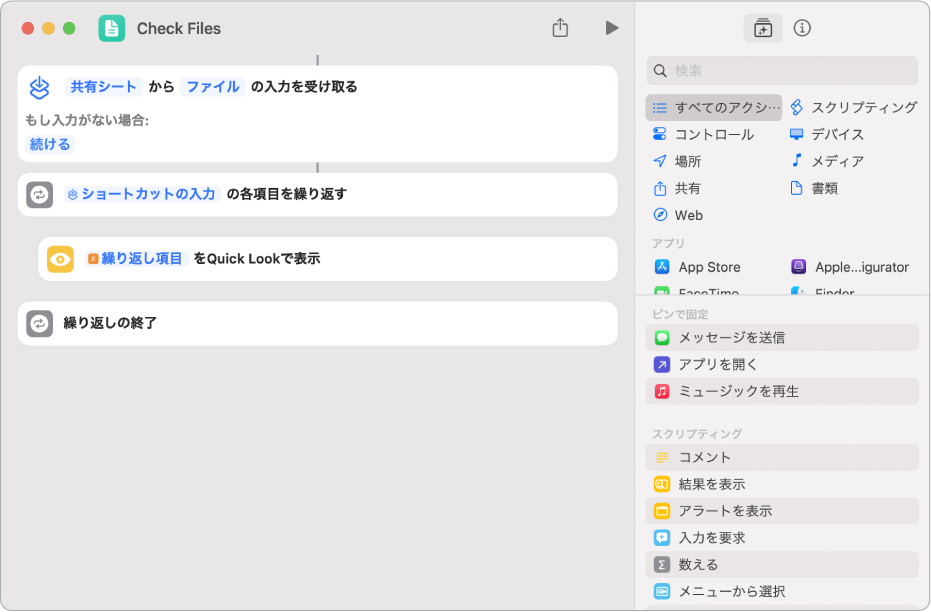Show shortcut details with the info icon
931x612 pixels.
(x=802, y=28)
